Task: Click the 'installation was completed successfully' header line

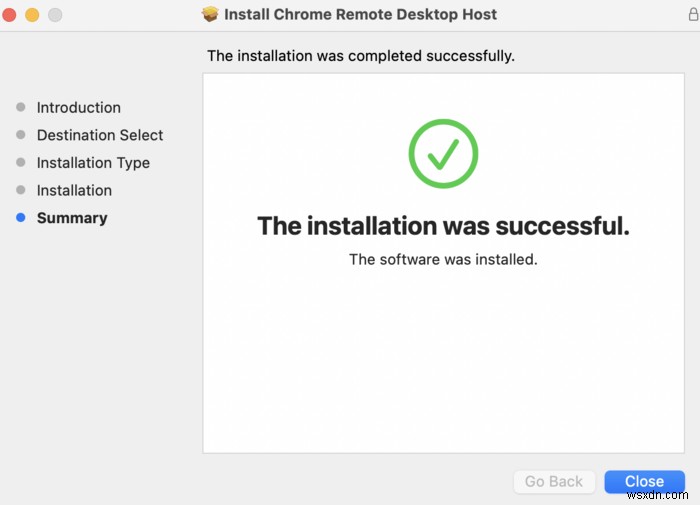Action: pos(360,56)
